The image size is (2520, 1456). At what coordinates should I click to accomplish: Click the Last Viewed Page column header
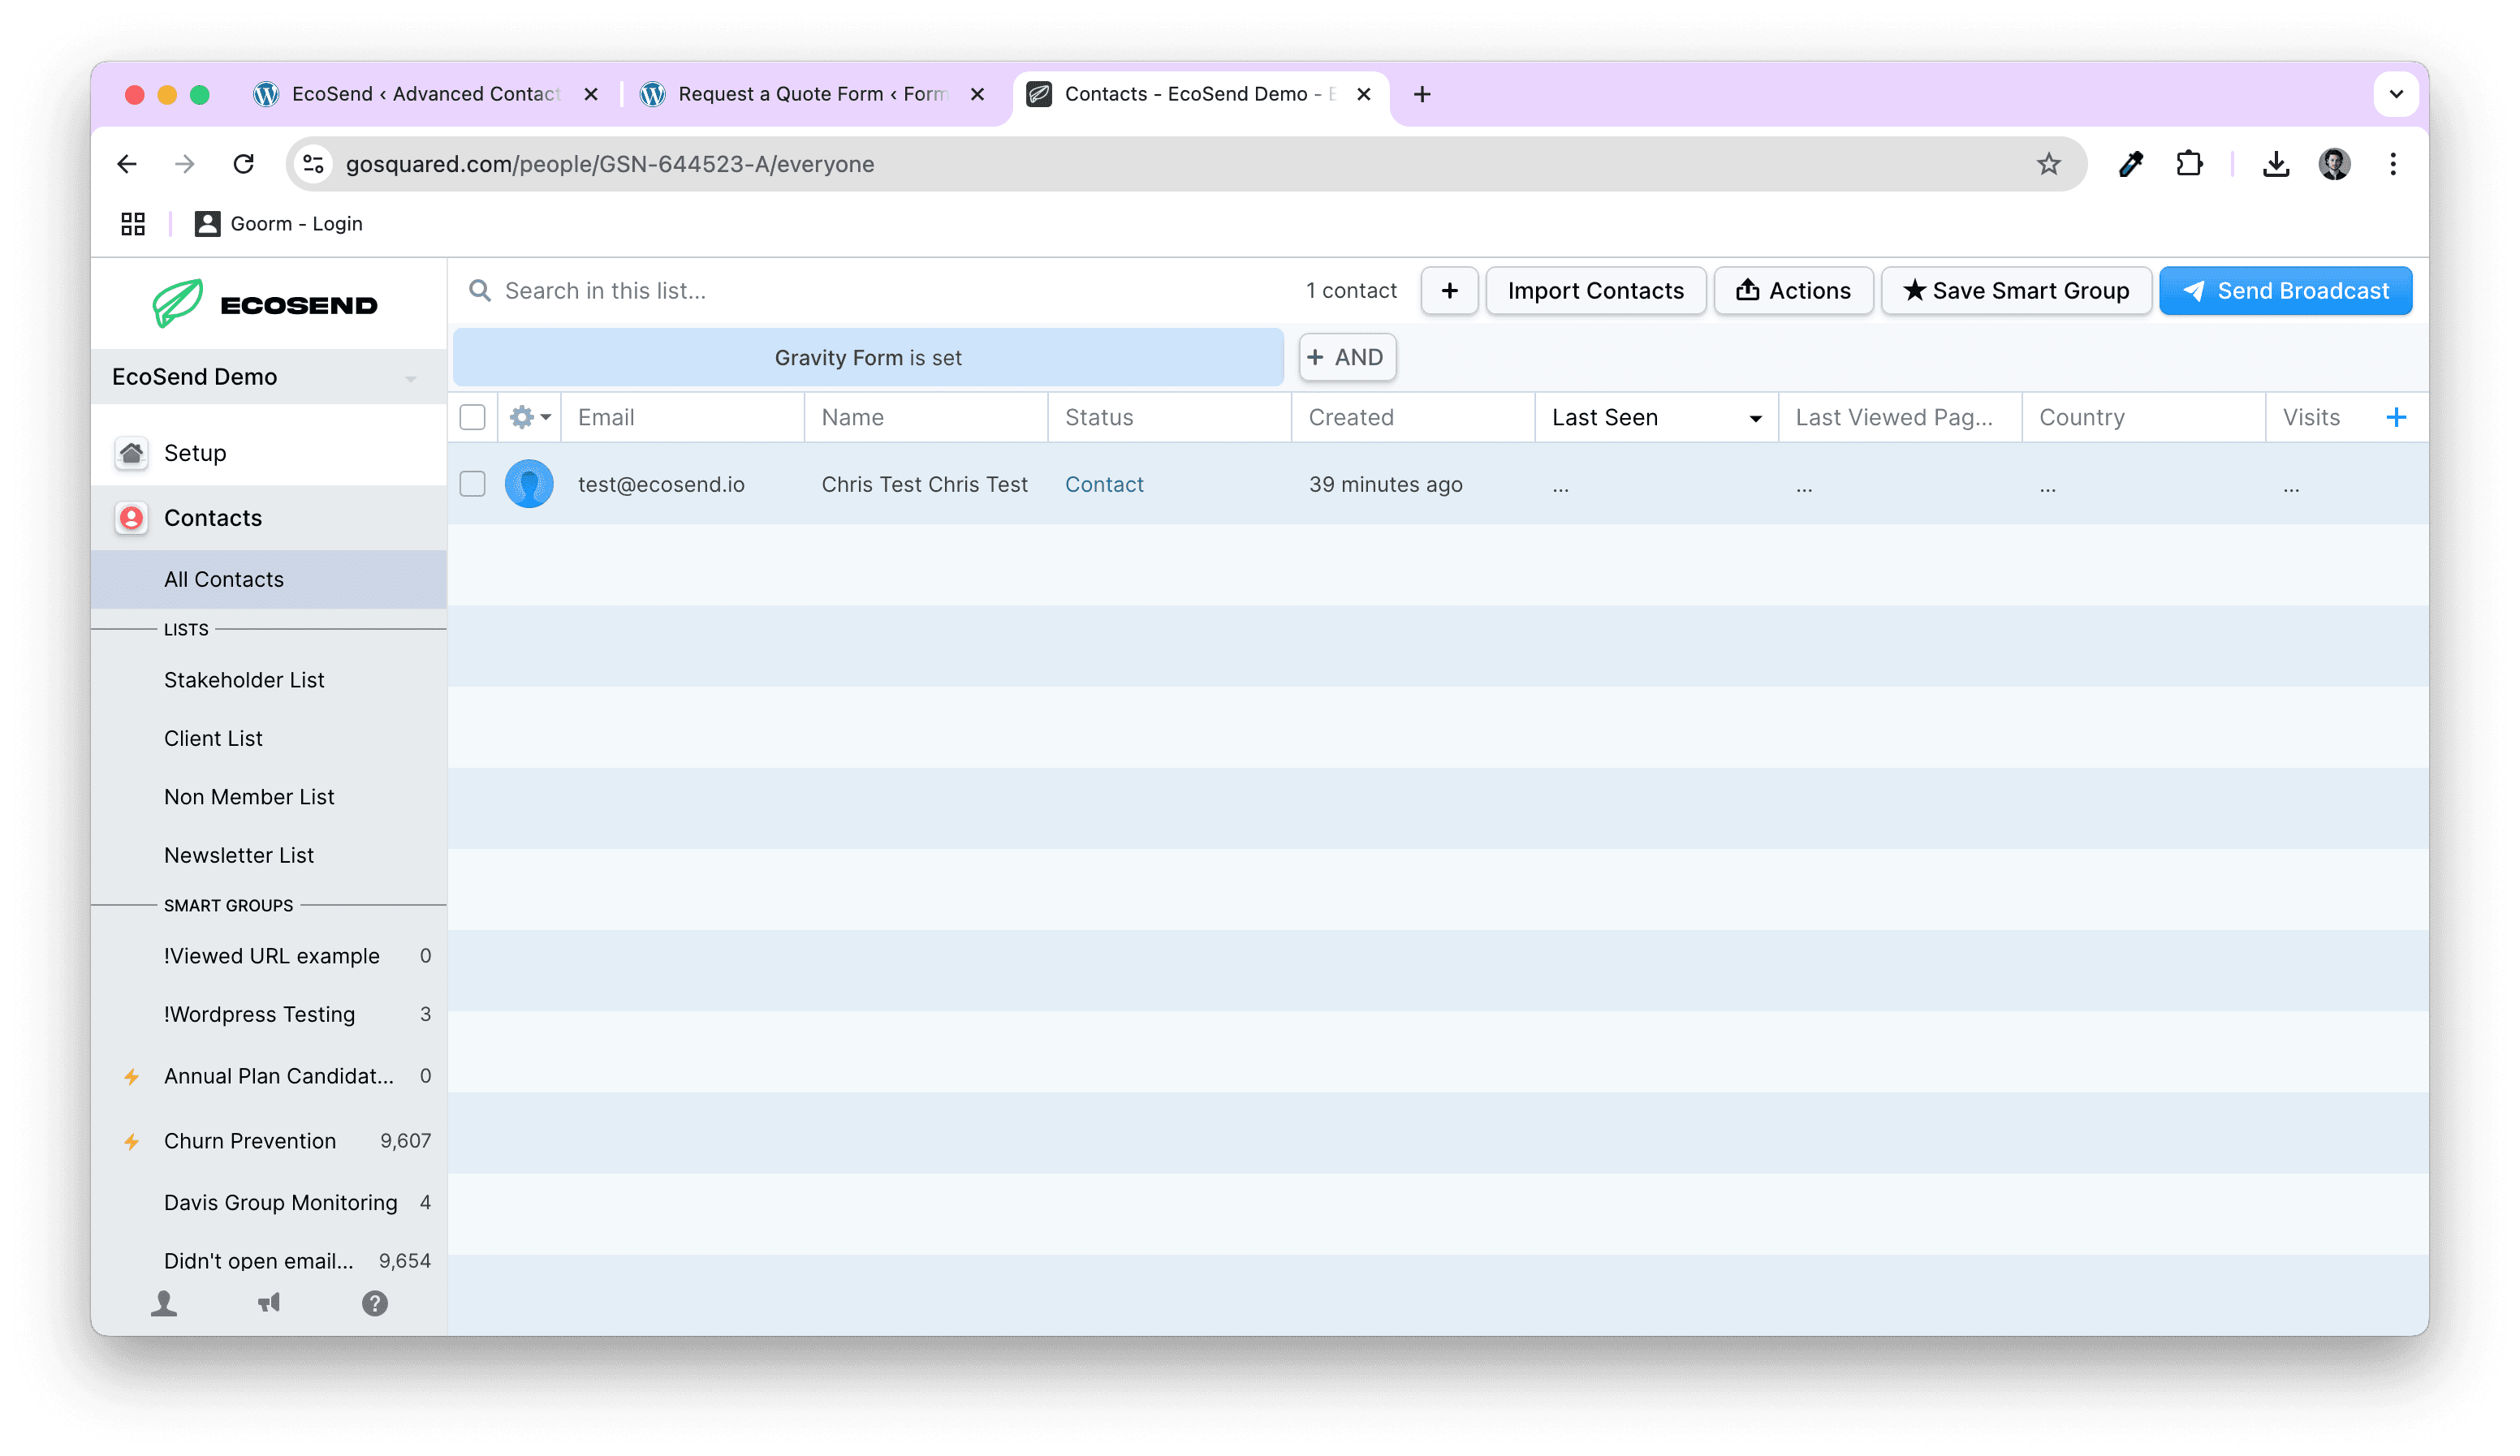1899,417
